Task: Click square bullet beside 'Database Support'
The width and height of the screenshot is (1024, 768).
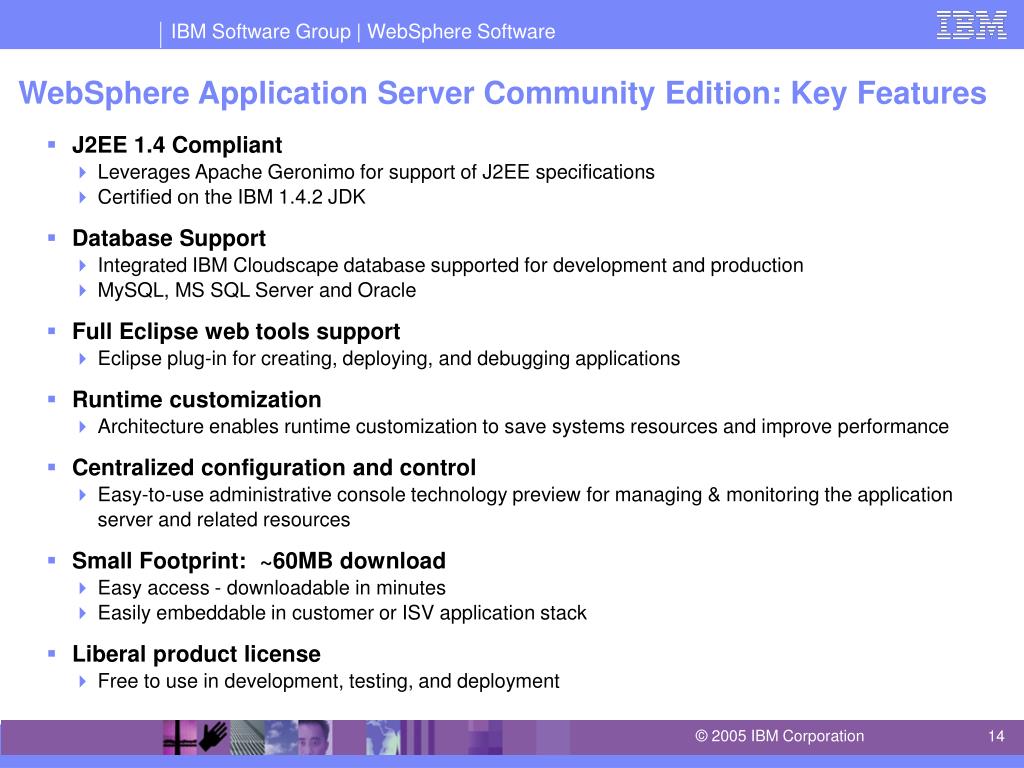Action: (52, 238)
